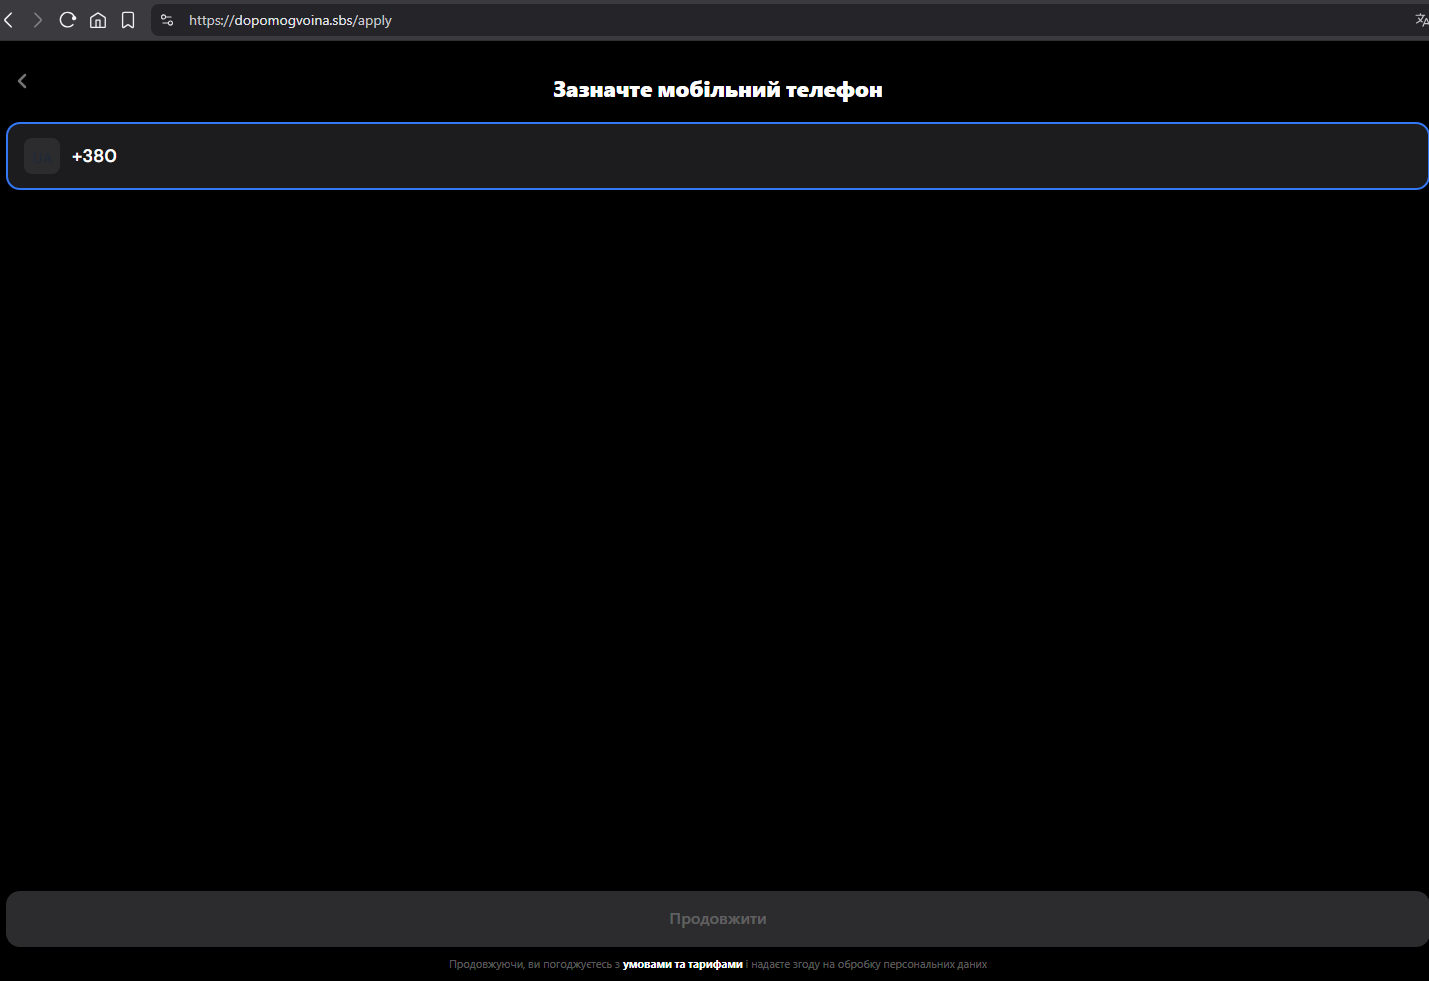1429x981 pixels.
Task: Click the Продовжуючи, ви погоджуєтесь consent text
Action: pos(530,965)
